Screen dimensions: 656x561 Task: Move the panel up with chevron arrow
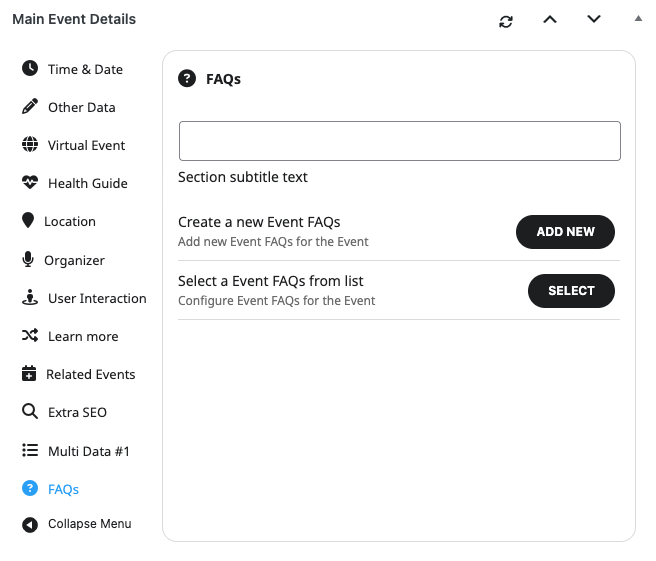pos(550,19)
